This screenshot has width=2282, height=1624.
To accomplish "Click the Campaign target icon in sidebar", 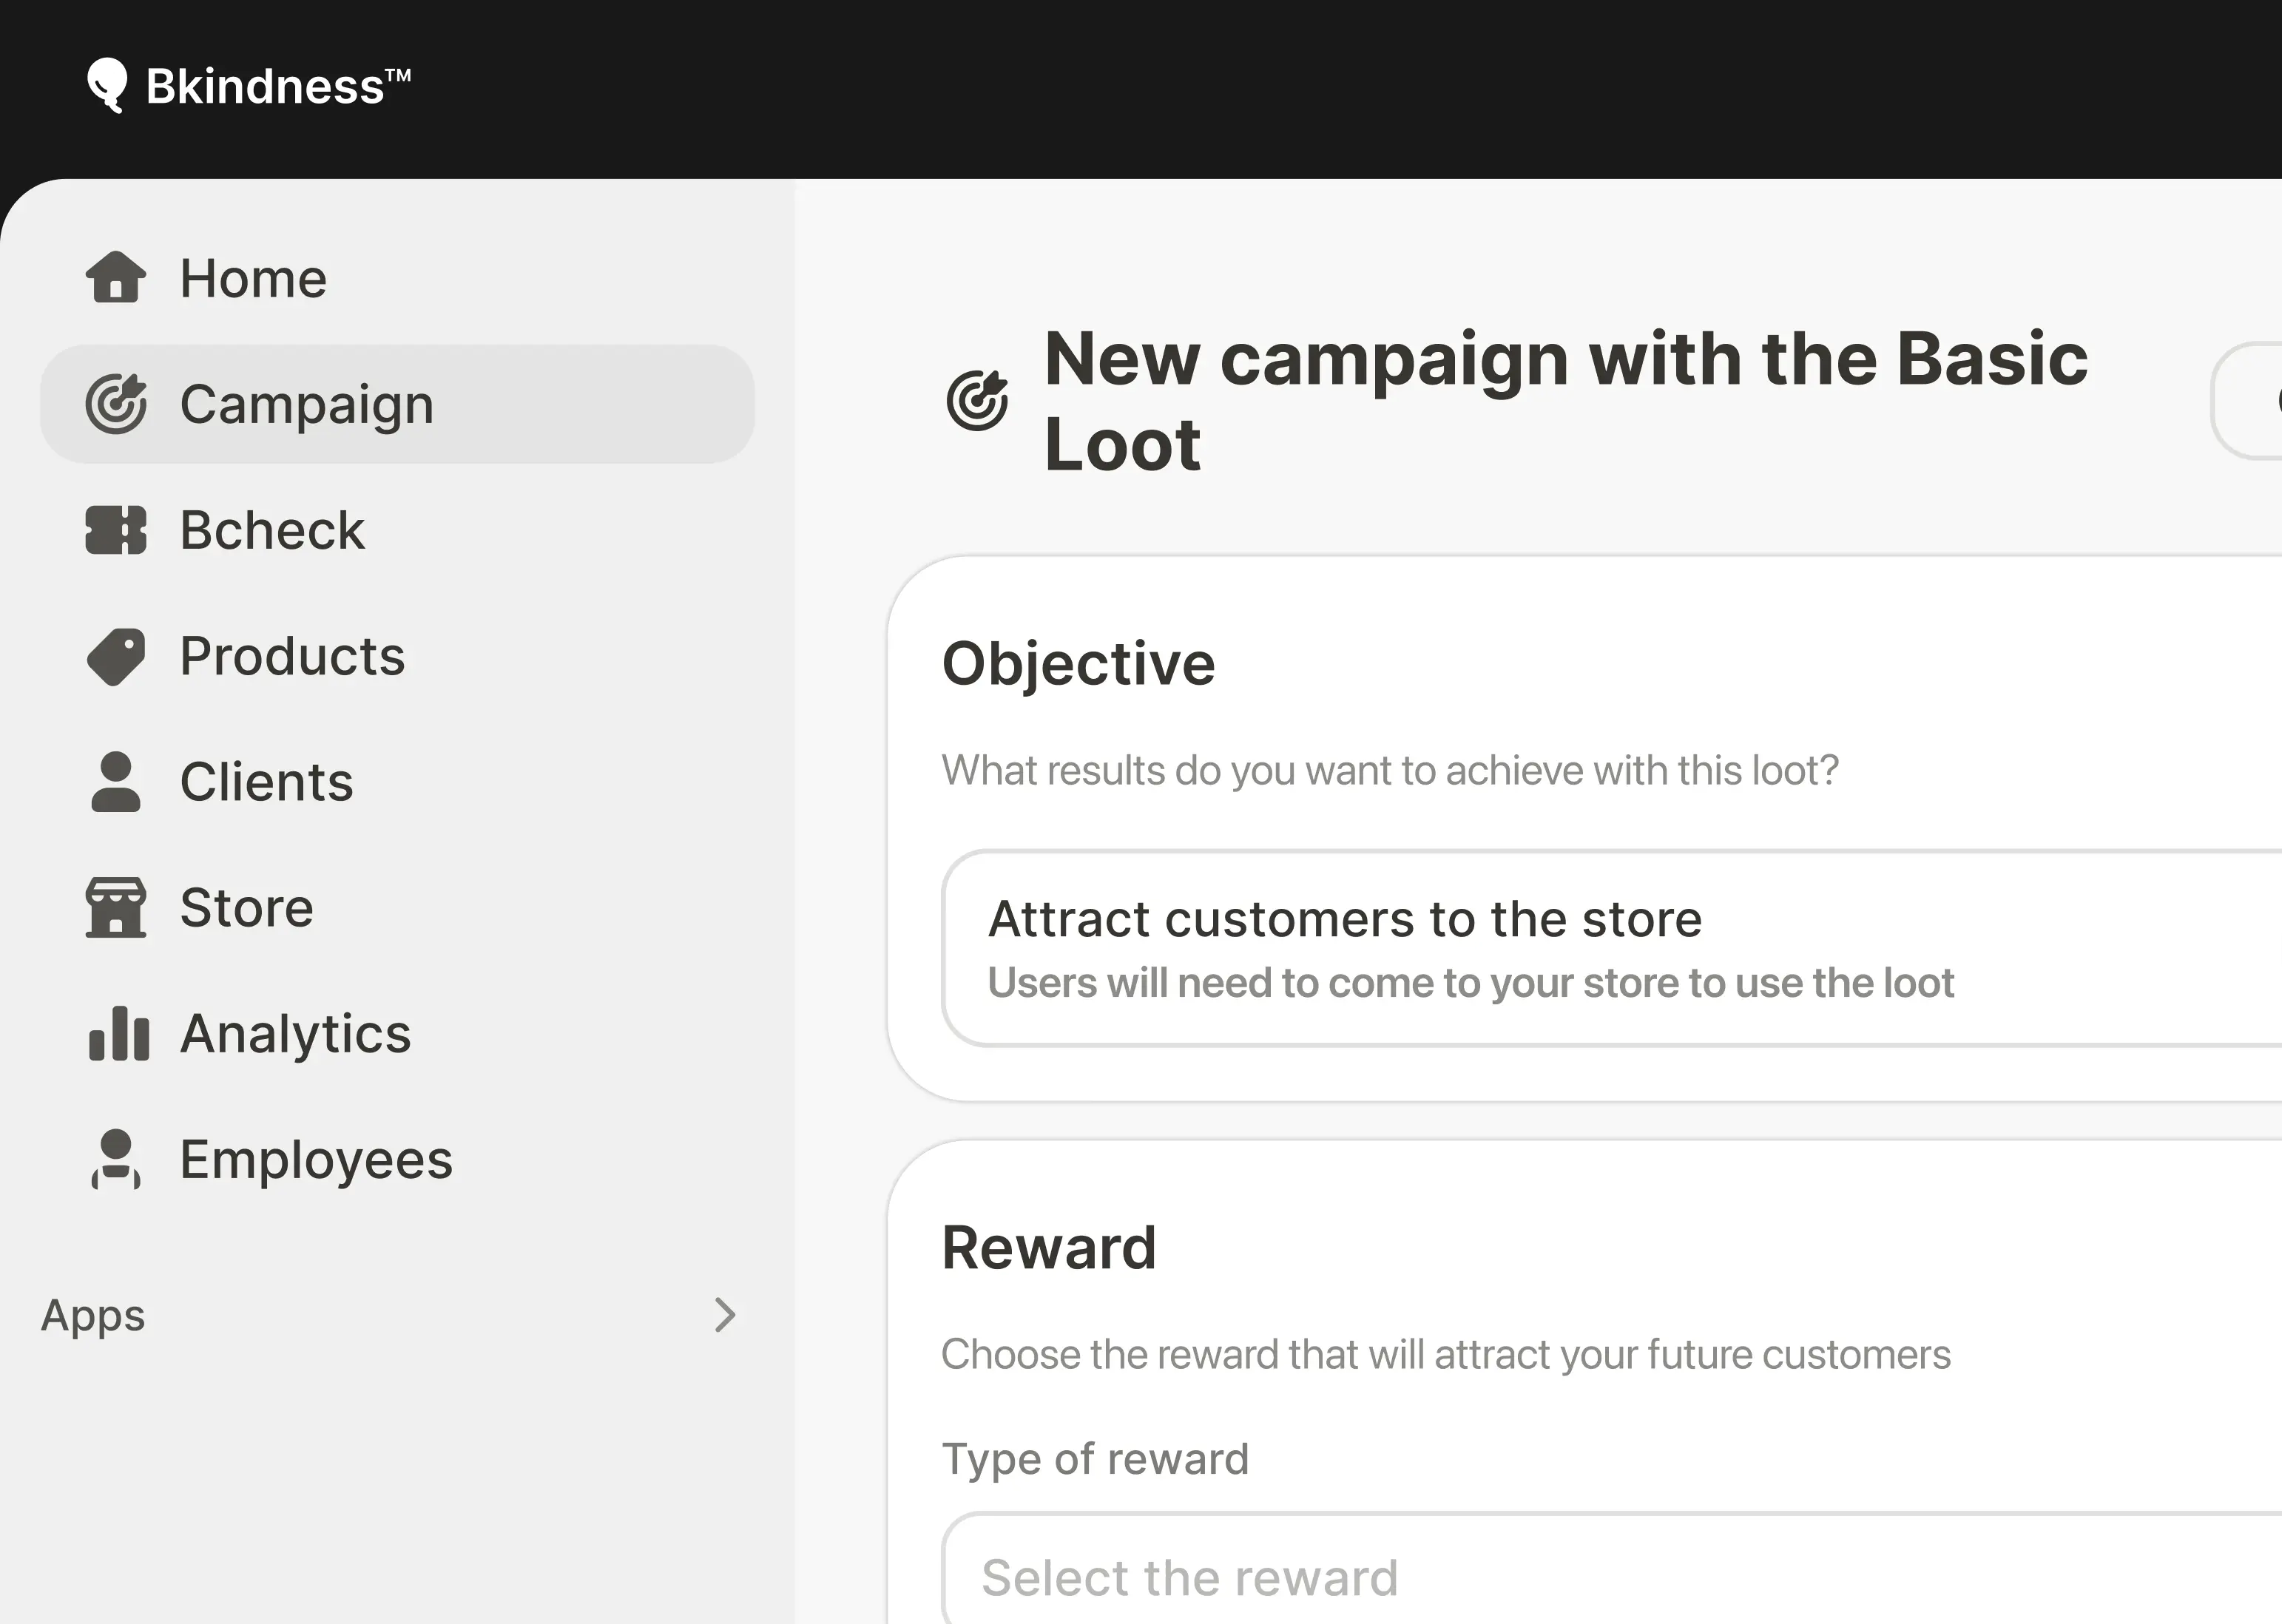I will (x=116, y=404).
